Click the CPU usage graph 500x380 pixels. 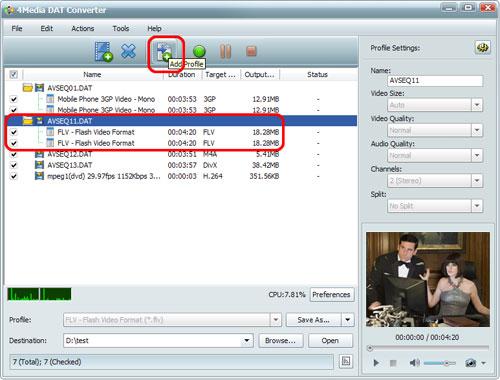tap(39, 294)
